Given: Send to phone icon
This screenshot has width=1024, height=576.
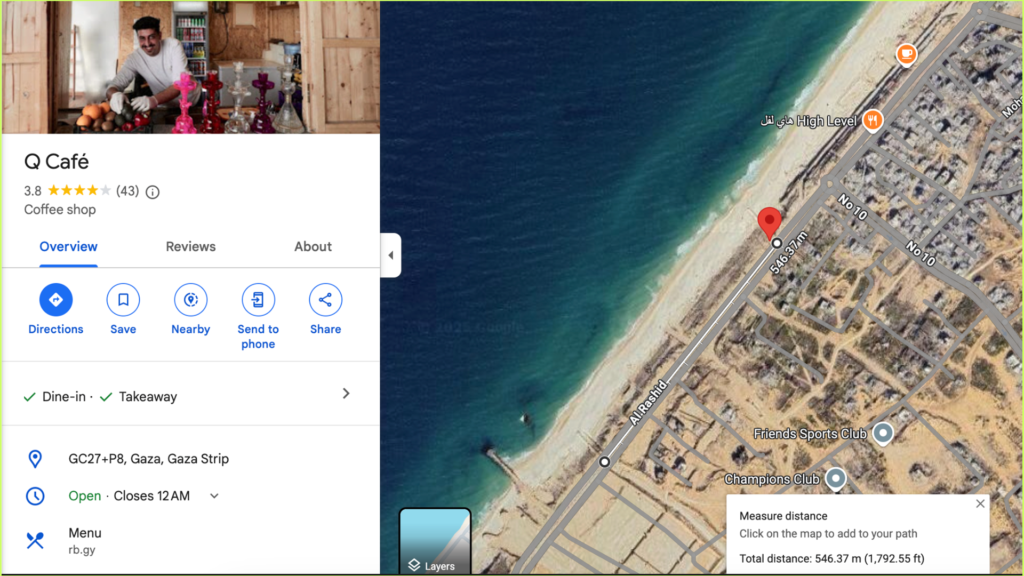Looking at the screenshot, I should click(258, 300).
